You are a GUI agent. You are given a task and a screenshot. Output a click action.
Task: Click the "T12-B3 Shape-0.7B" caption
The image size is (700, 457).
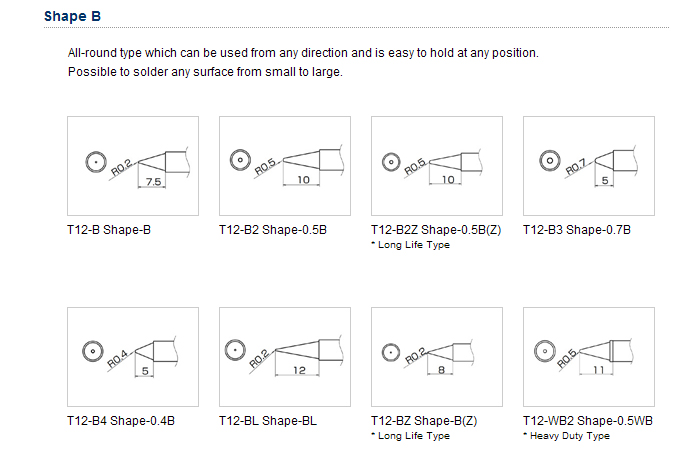pyautogui.click(x=577, y=230)
